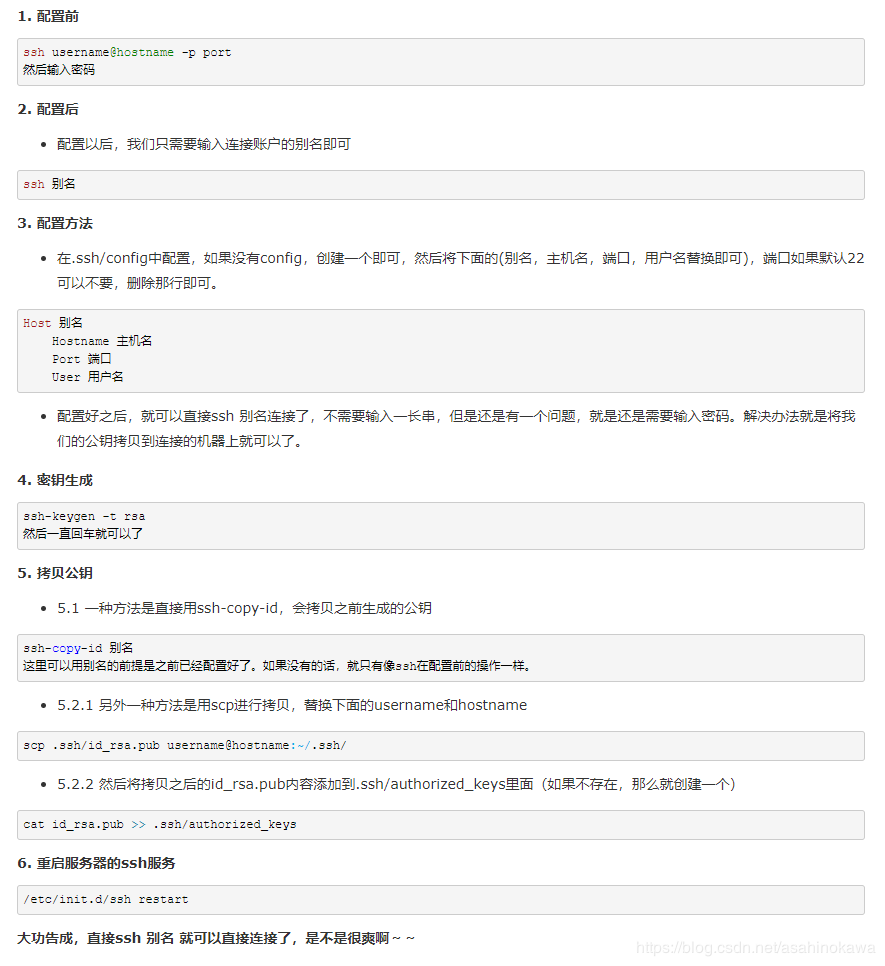Click the code line "/etc/init.d/ssh restart"
This screenshot has height=966, width=885.
(x=106, y=899)
